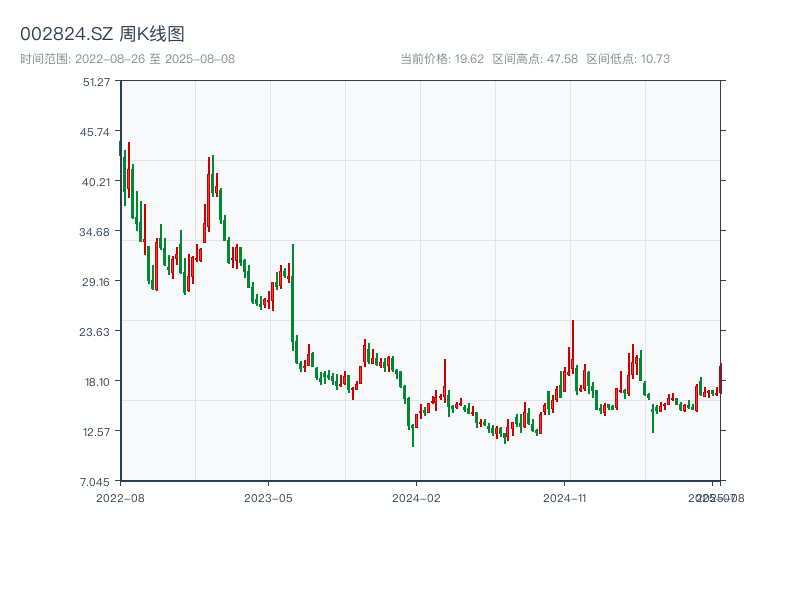800x600 pixels.
Task: Click the 29.16 y-axis price label
Action: pyautogui.click(x=97, y=281)
